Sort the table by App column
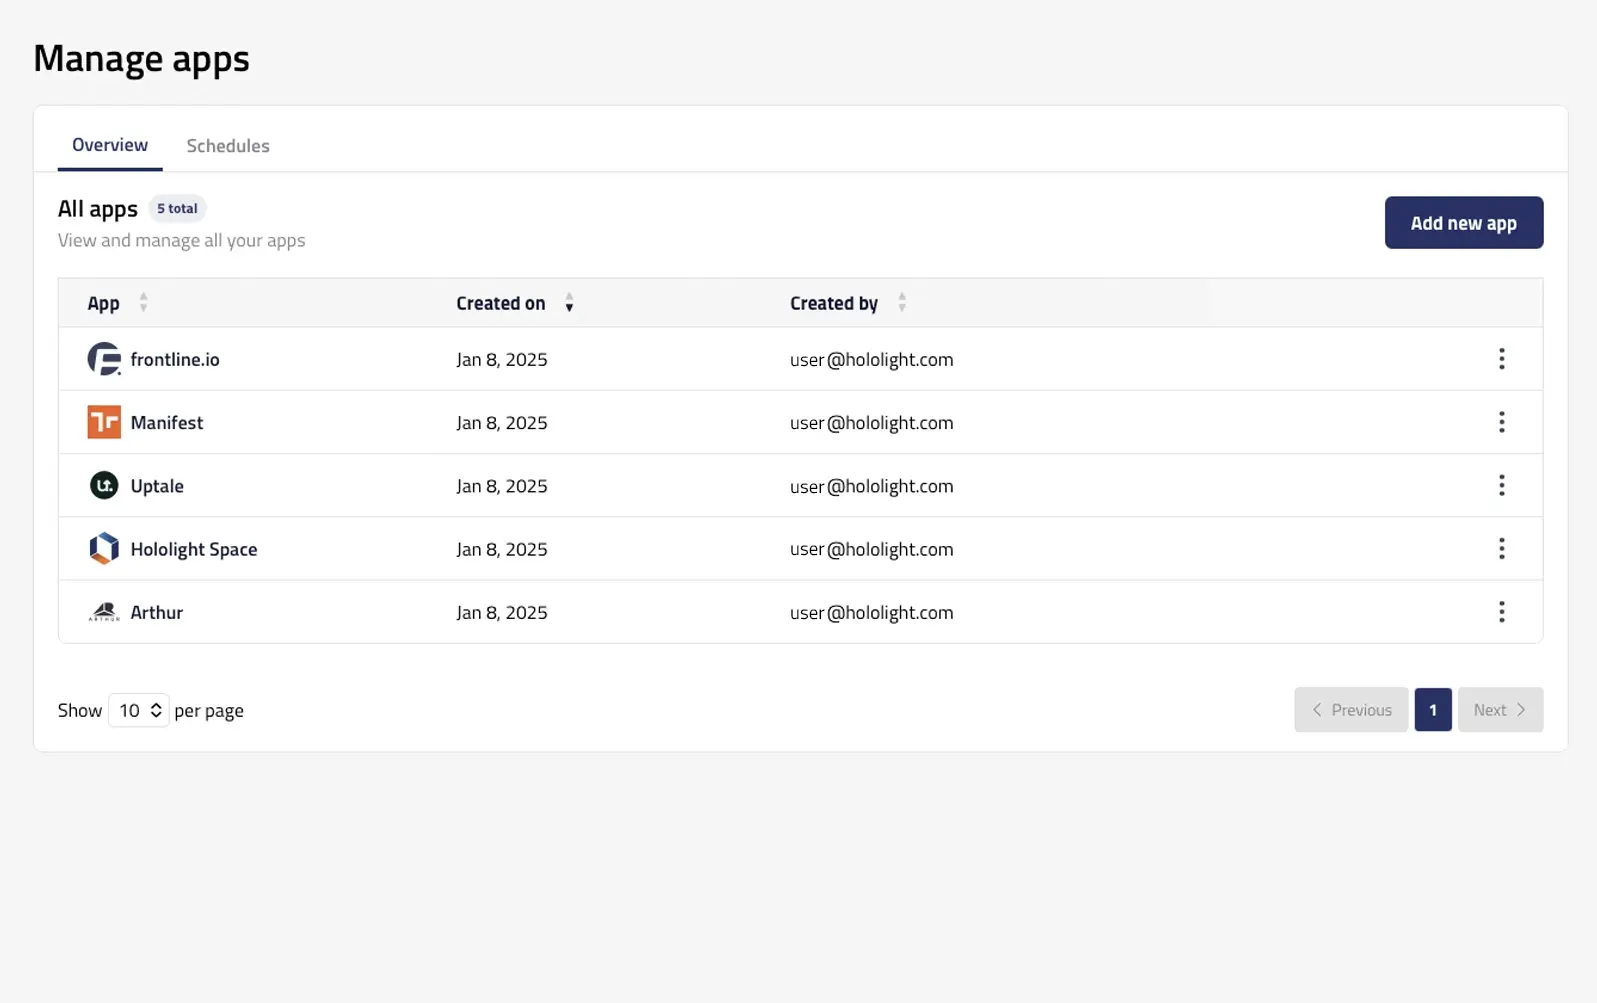 [x=143, y=303]
